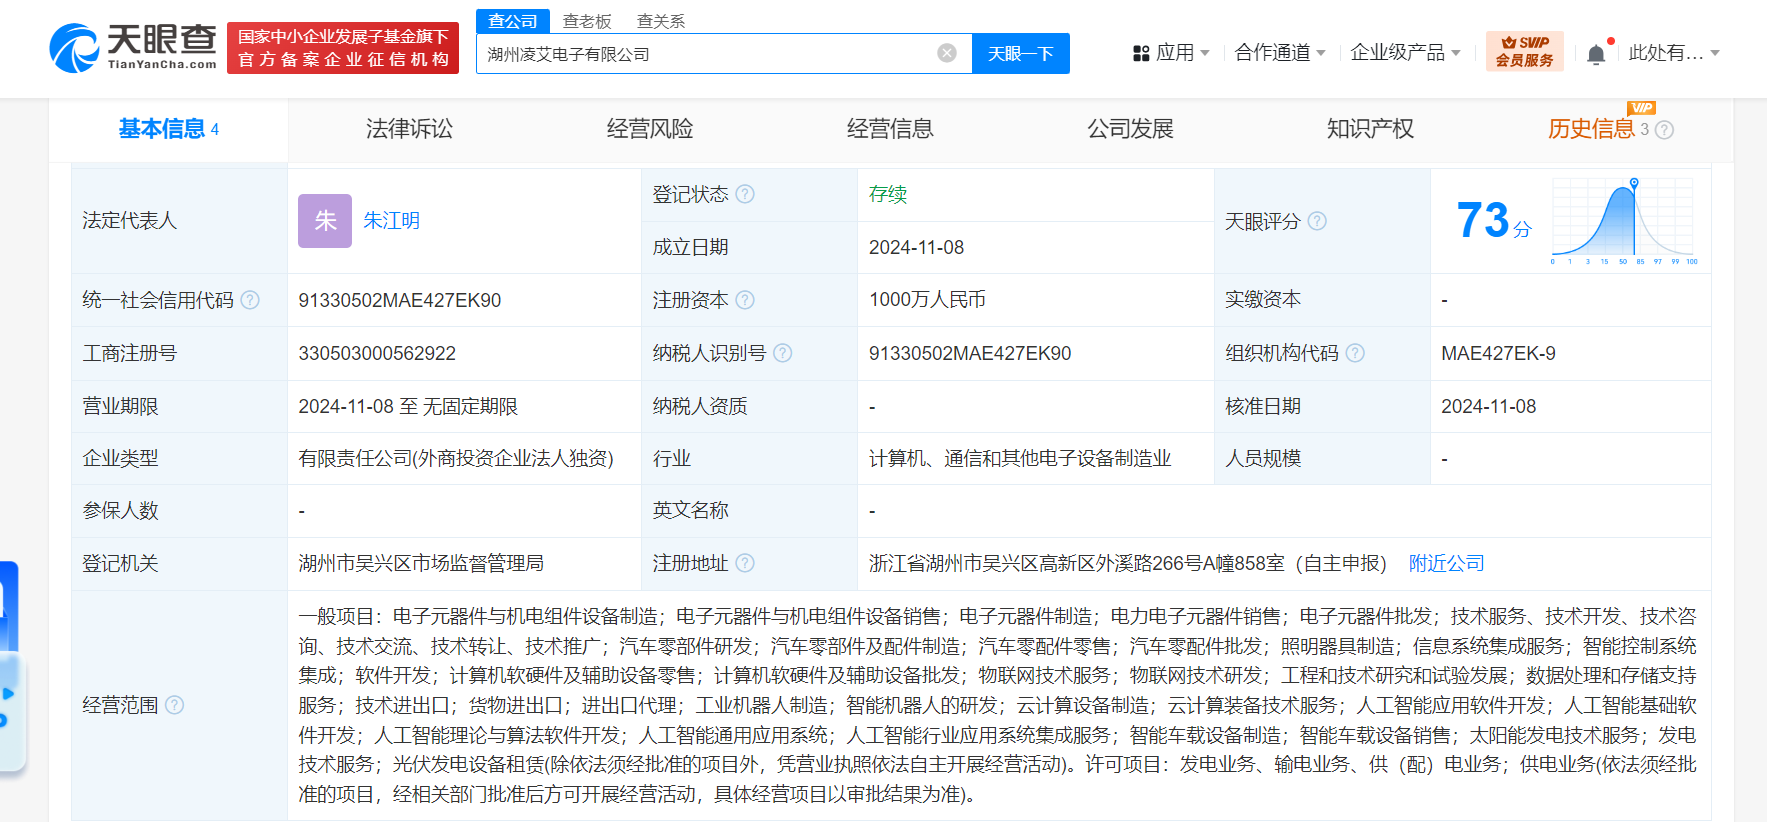The image size is (1767, 822).
Task: Open the notification bell
Action: click(x=1596, y=54)
